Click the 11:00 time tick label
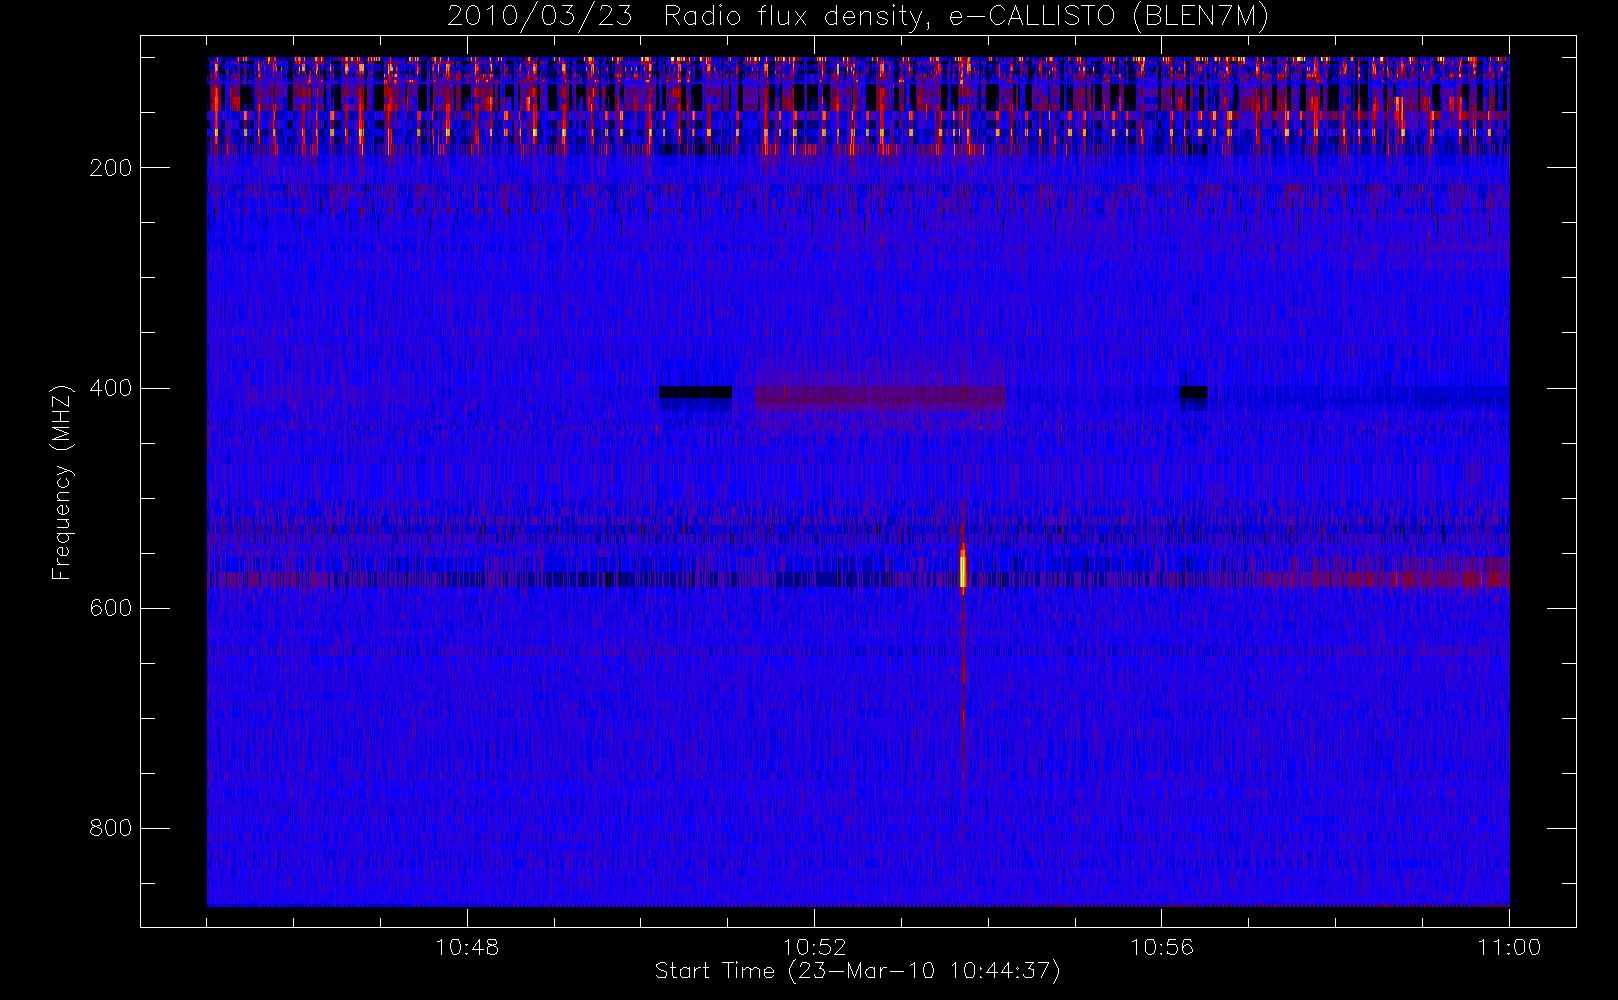Image resolution: width=1618 pixels, height=1000 pixels. (x=1508, y=947)
